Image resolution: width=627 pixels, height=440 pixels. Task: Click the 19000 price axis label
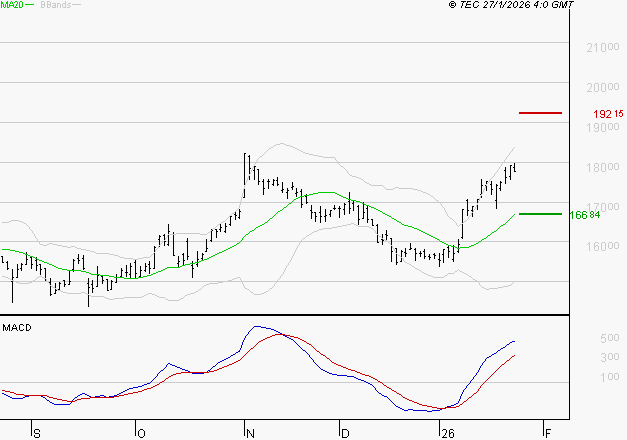603,127
